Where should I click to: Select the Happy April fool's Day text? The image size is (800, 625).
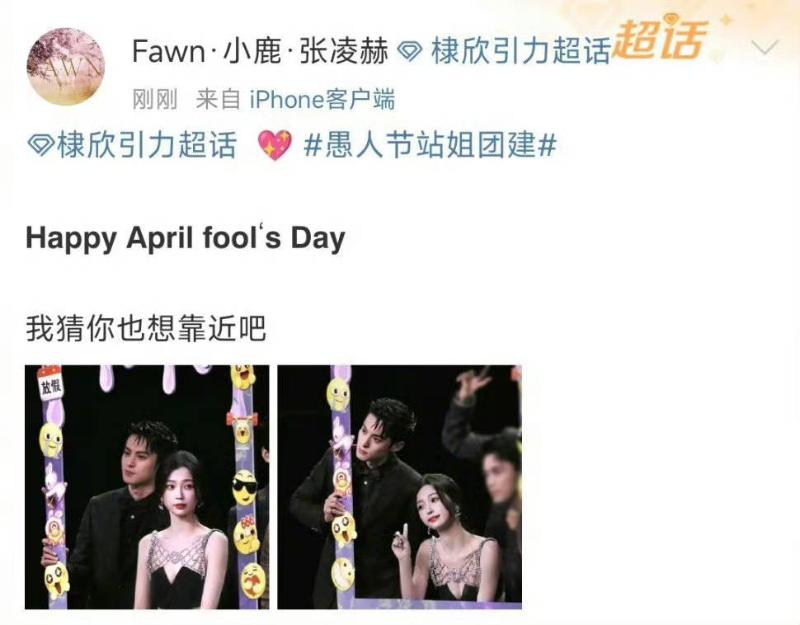click(x=185, y=238)
